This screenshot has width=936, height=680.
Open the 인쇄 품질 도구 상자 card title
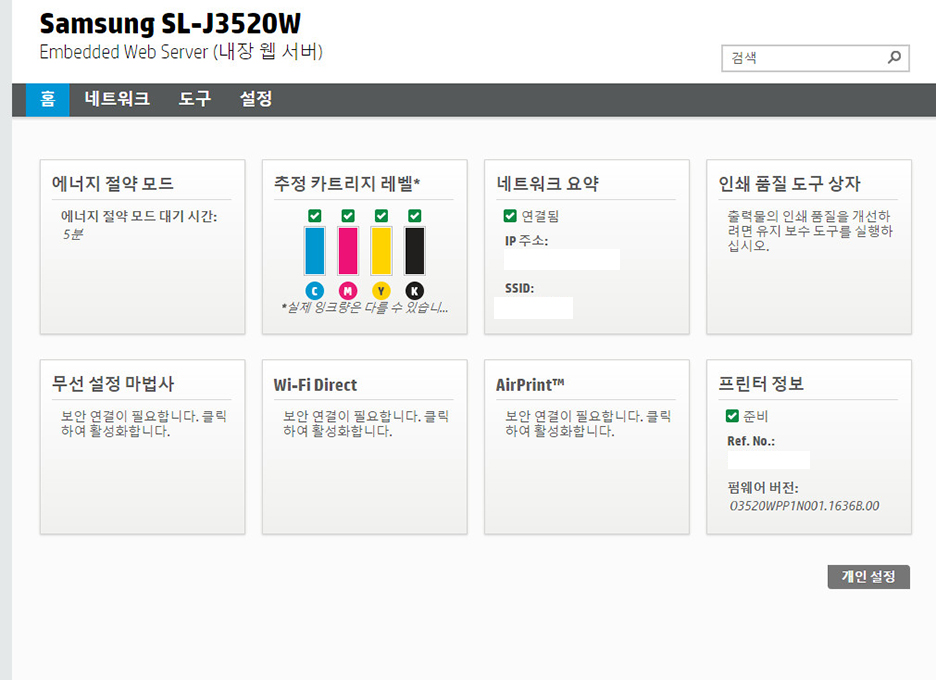(789, 183)
